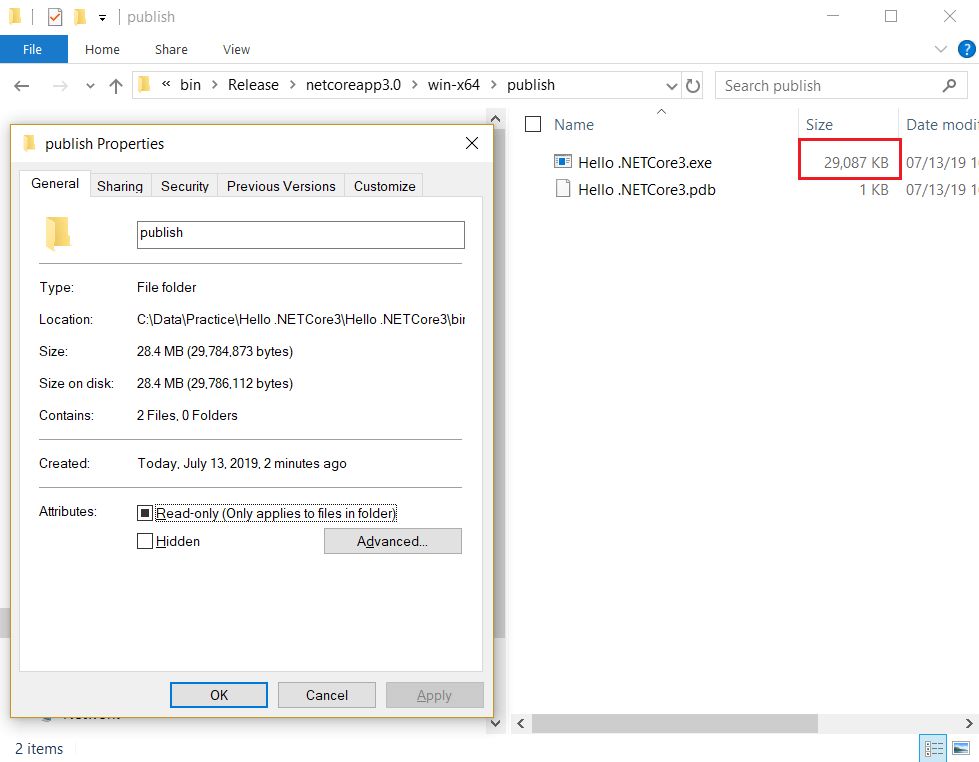Open the File menu

pyautogui.click(x=33, y=49)
